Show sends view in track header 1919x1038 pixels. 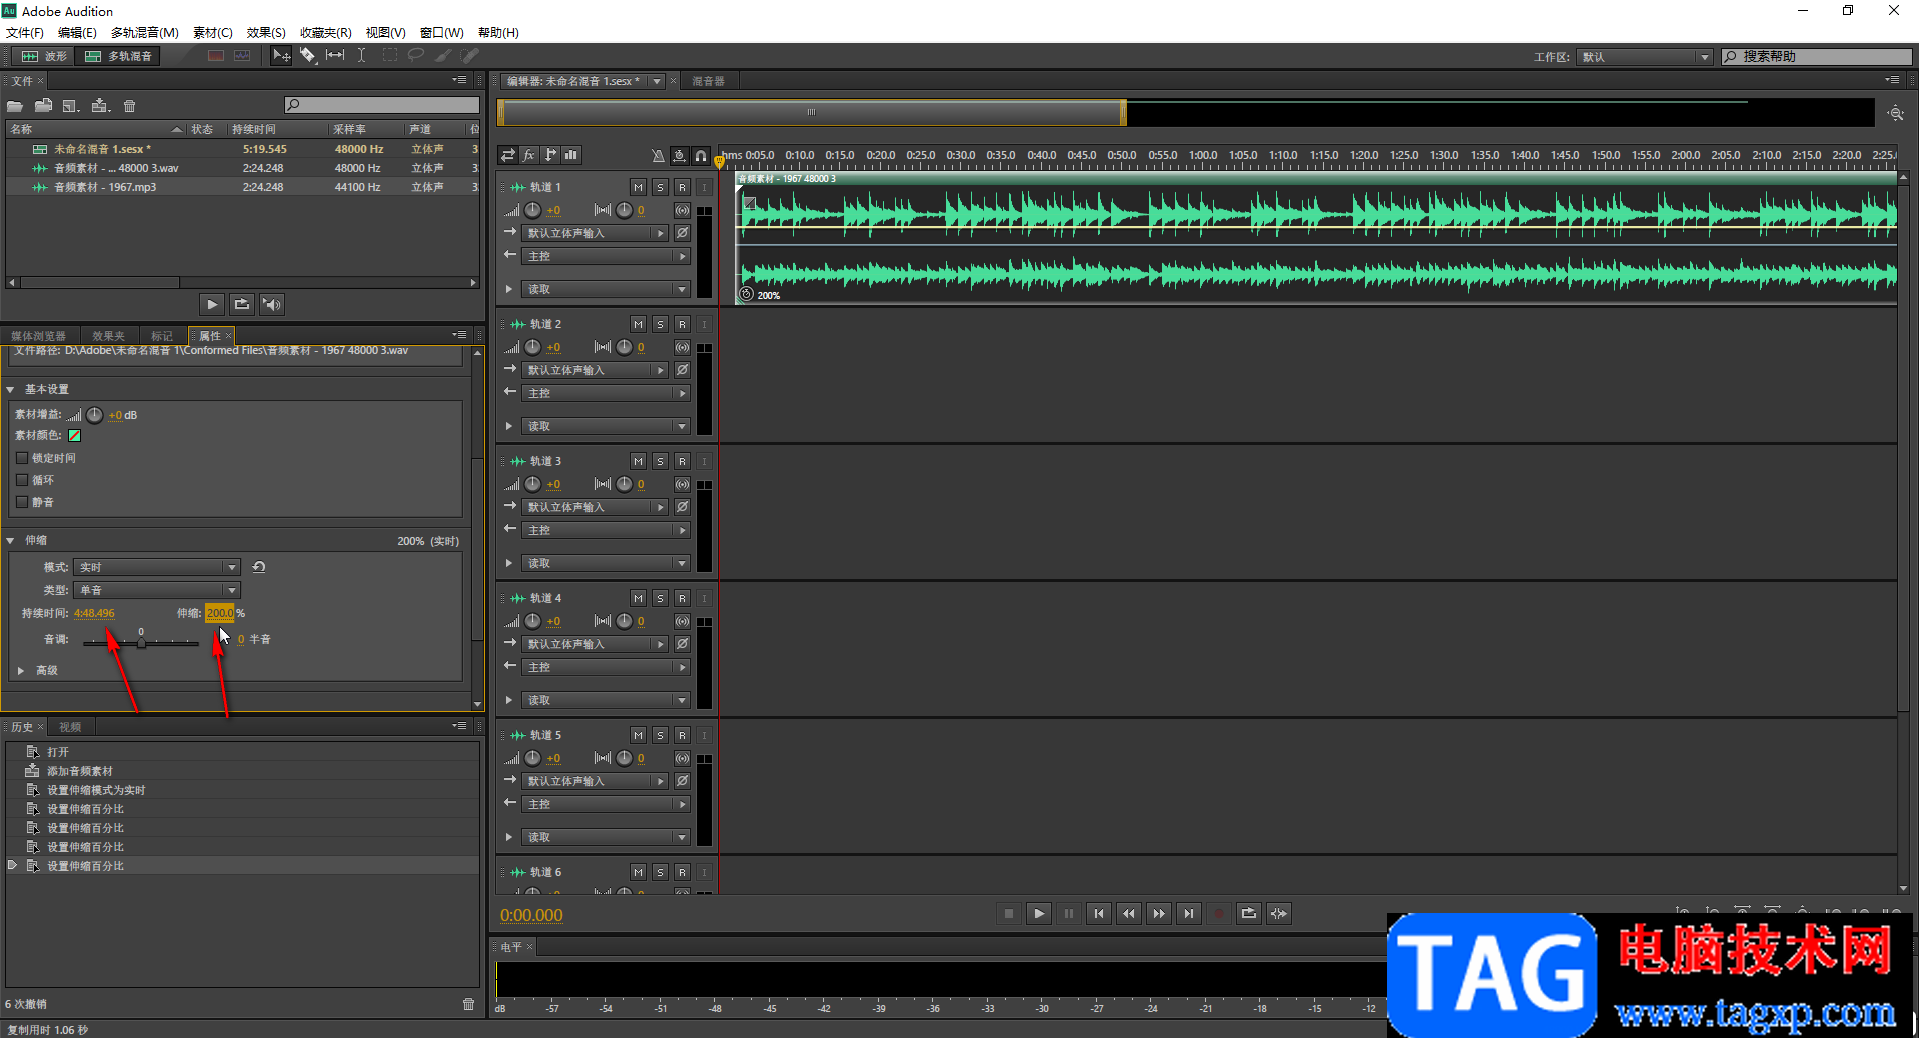click(550, 155)
